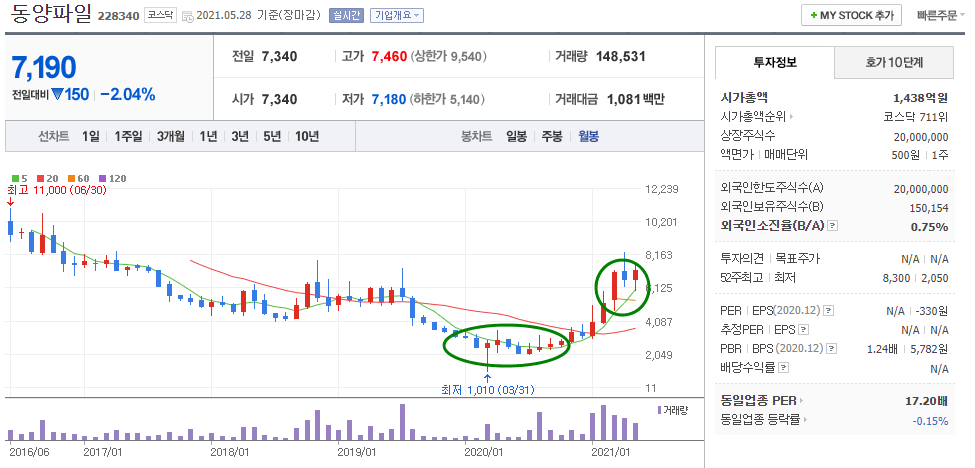
Task: Add to favorites via MY STOCK 추가
Action: point(851,16)
